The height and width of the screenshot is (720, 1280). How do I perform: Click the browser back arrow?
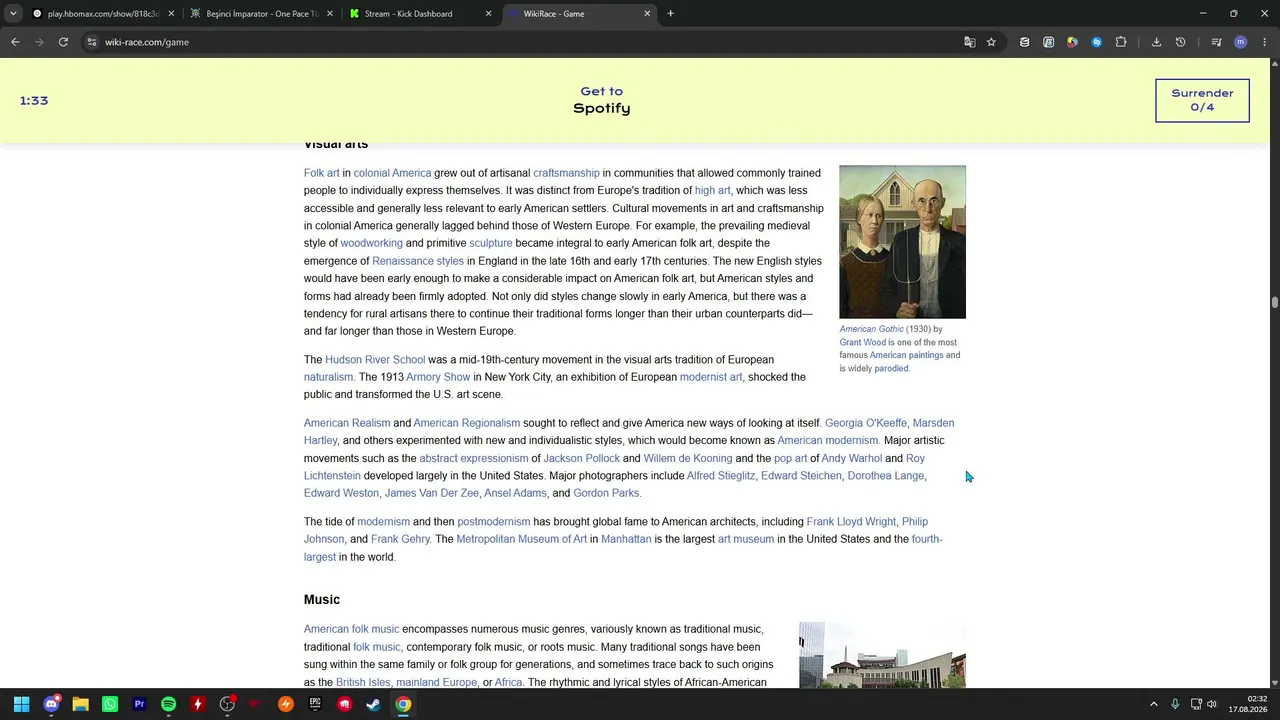15,42
